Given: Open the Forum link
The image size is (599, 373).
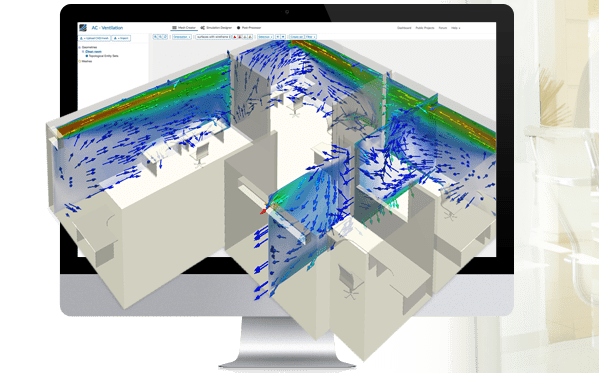Looking at the screenshot, I should (x=443, y=28).
